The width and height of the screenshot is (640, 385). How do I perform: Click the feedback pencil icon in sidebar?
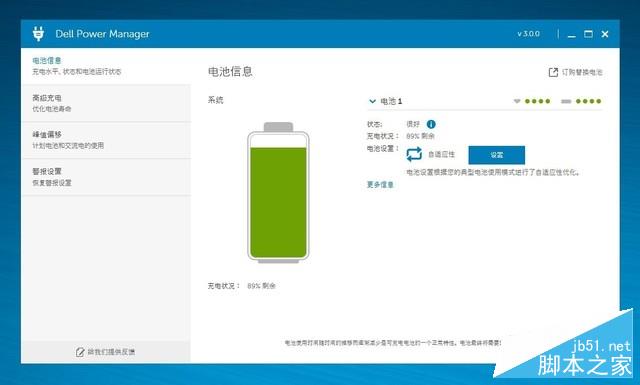(80, 352)
